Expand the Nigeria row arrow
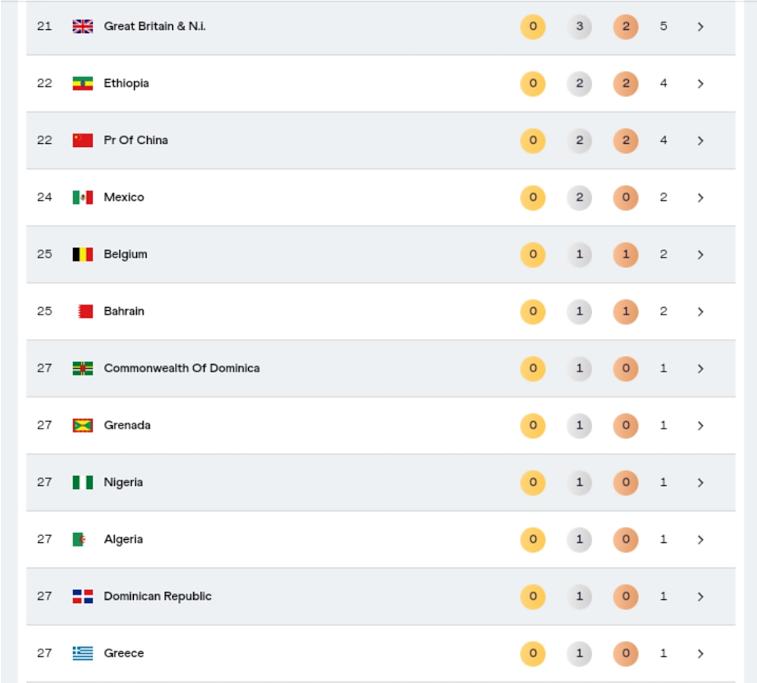The width and height of the screenshot is (757, 683). (x=700, y=482)
